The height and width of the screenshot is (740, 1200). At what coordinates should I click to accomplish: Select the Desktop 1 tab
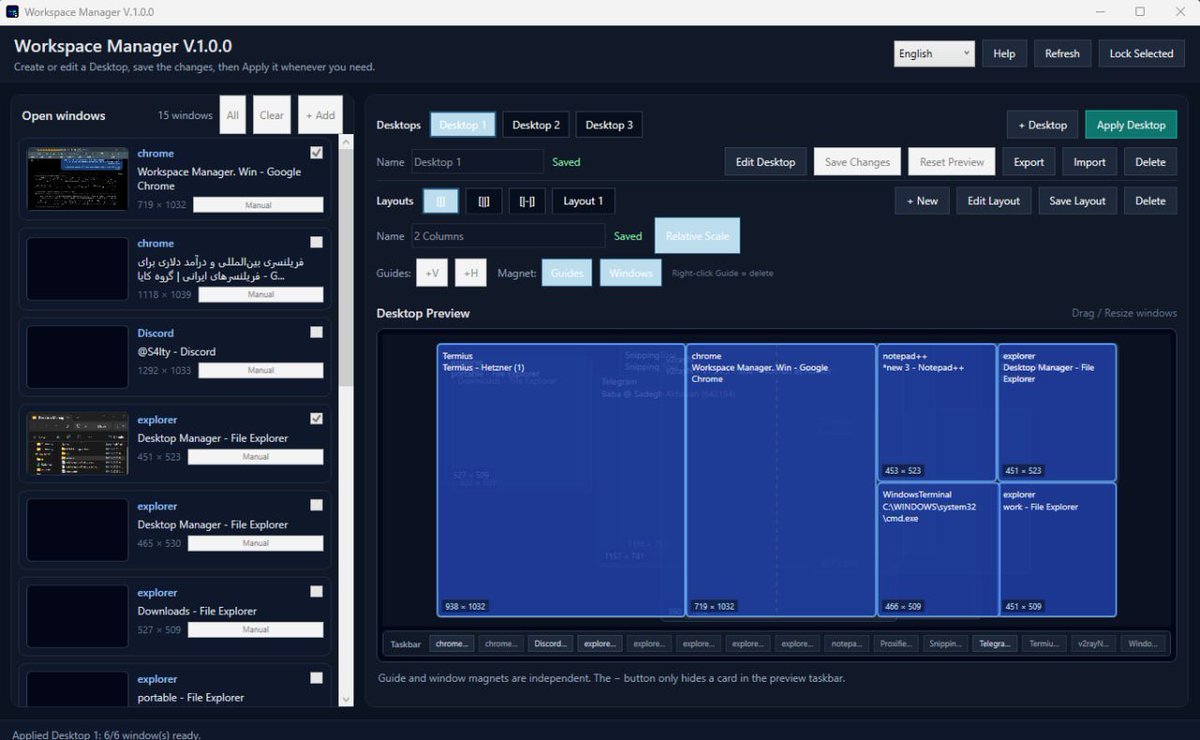(x=463, y=125)
